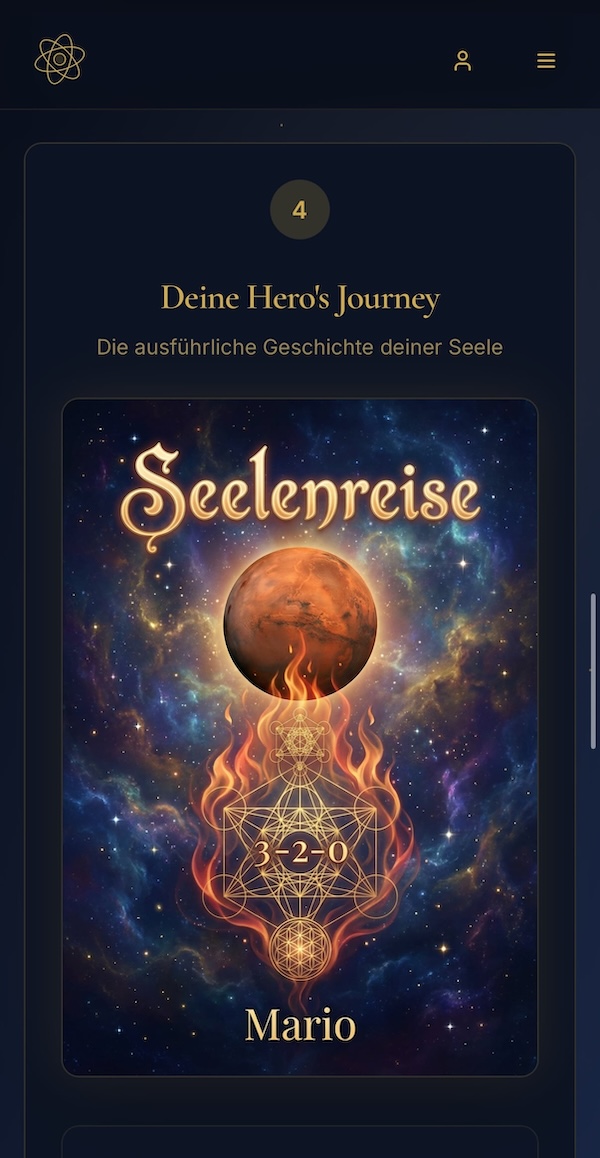This screenshot has height=1158, width=600.
Task: Click the small dot above the card
Action: (282, 126)
